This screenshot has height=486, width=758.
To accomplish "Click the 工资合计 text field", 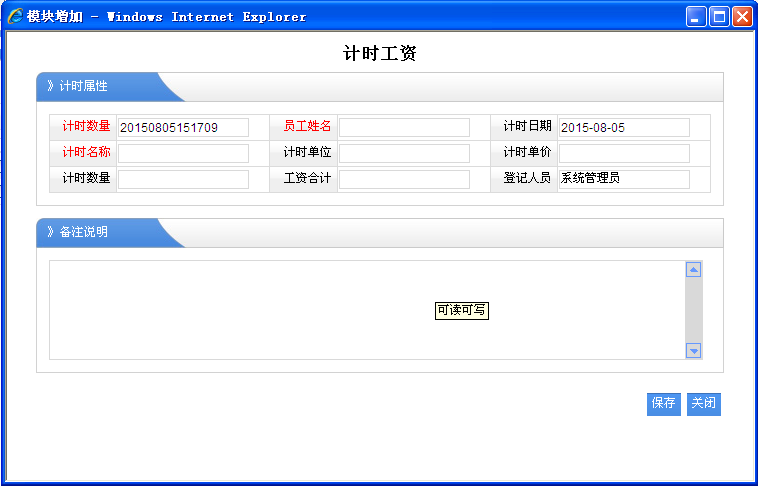I will click(x=404, y=179).
